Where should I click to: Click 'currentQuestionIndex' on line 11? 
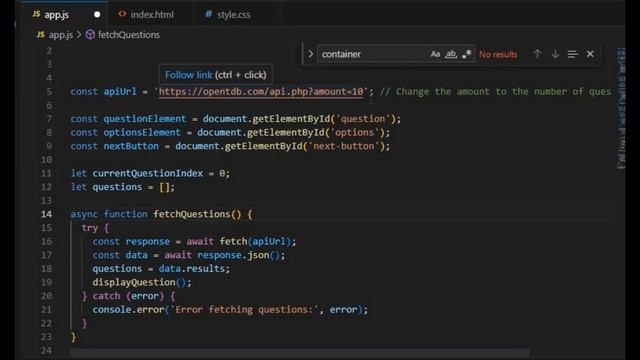pyautogui.click(x=147, y=173)
